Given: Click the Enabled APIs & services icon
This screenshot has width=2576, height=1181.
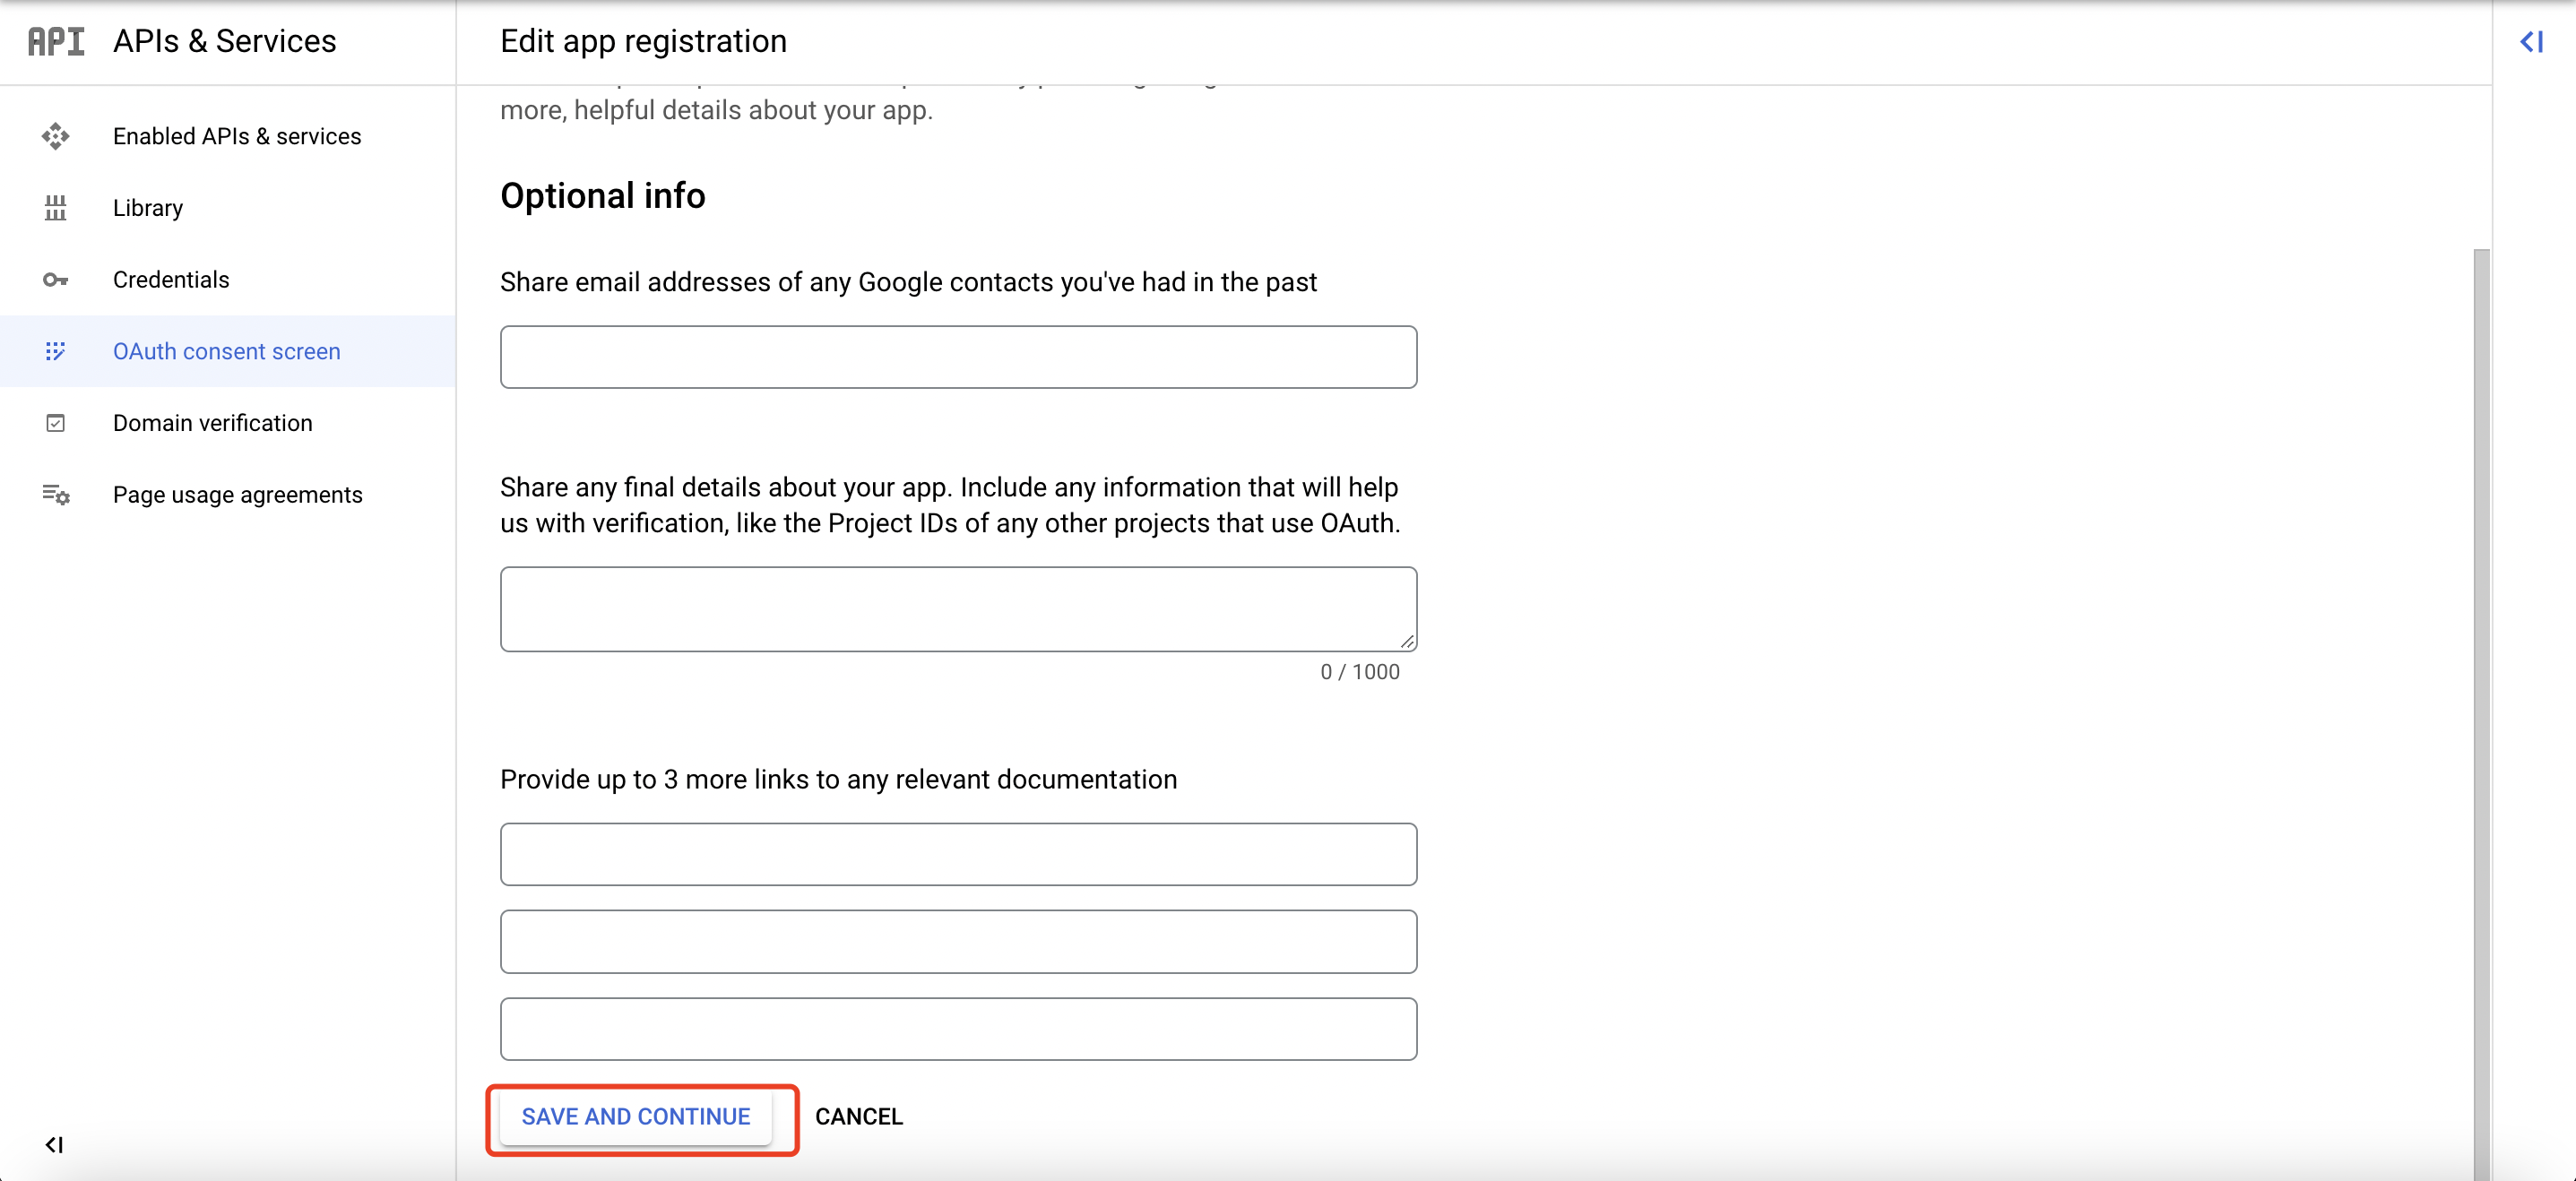Looking at the screenshot, I should (x=56, y=136).
